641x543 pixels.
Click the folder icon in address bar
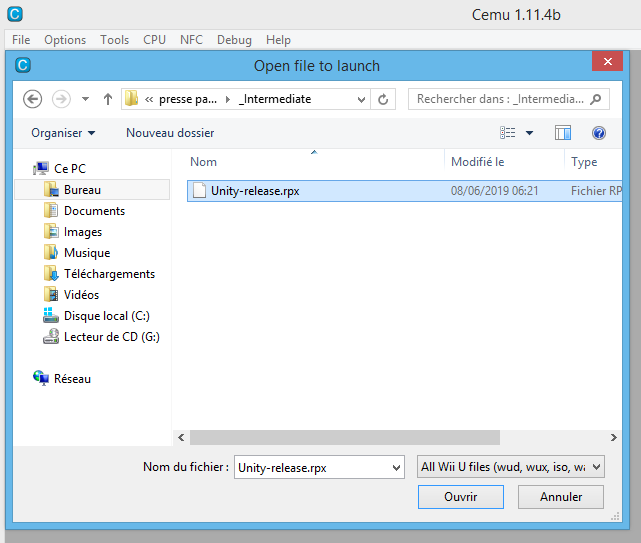coord(132,99)
